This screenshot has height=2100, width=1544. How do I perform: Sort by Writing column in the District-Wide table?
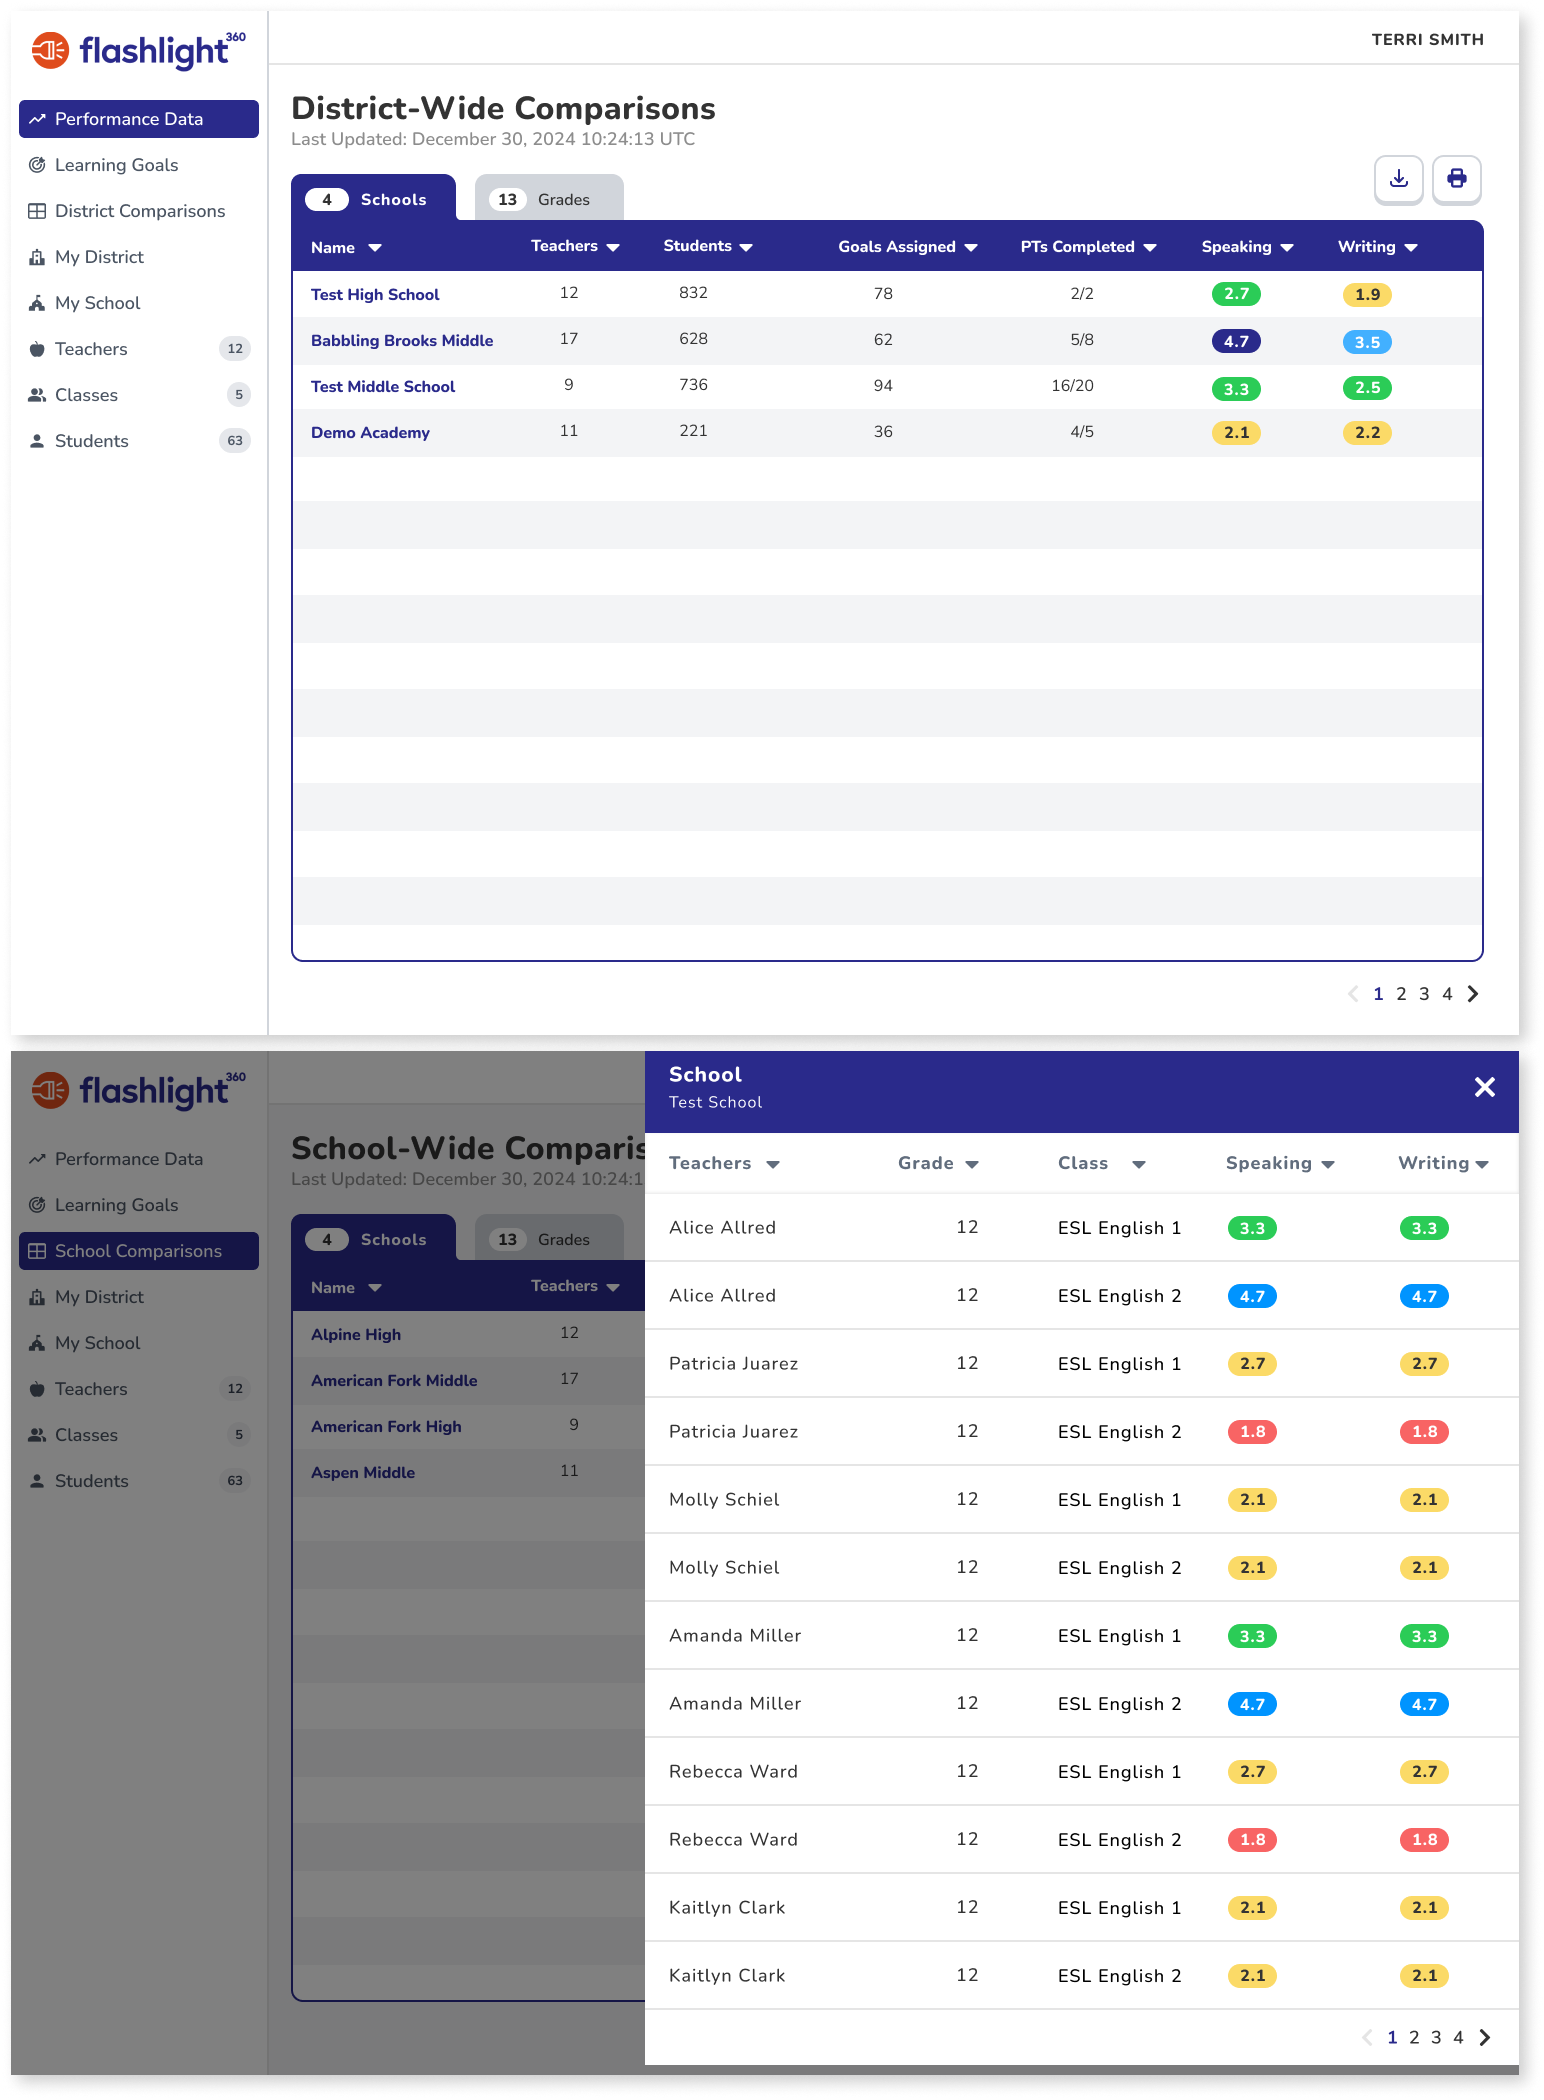(1378, 247)
